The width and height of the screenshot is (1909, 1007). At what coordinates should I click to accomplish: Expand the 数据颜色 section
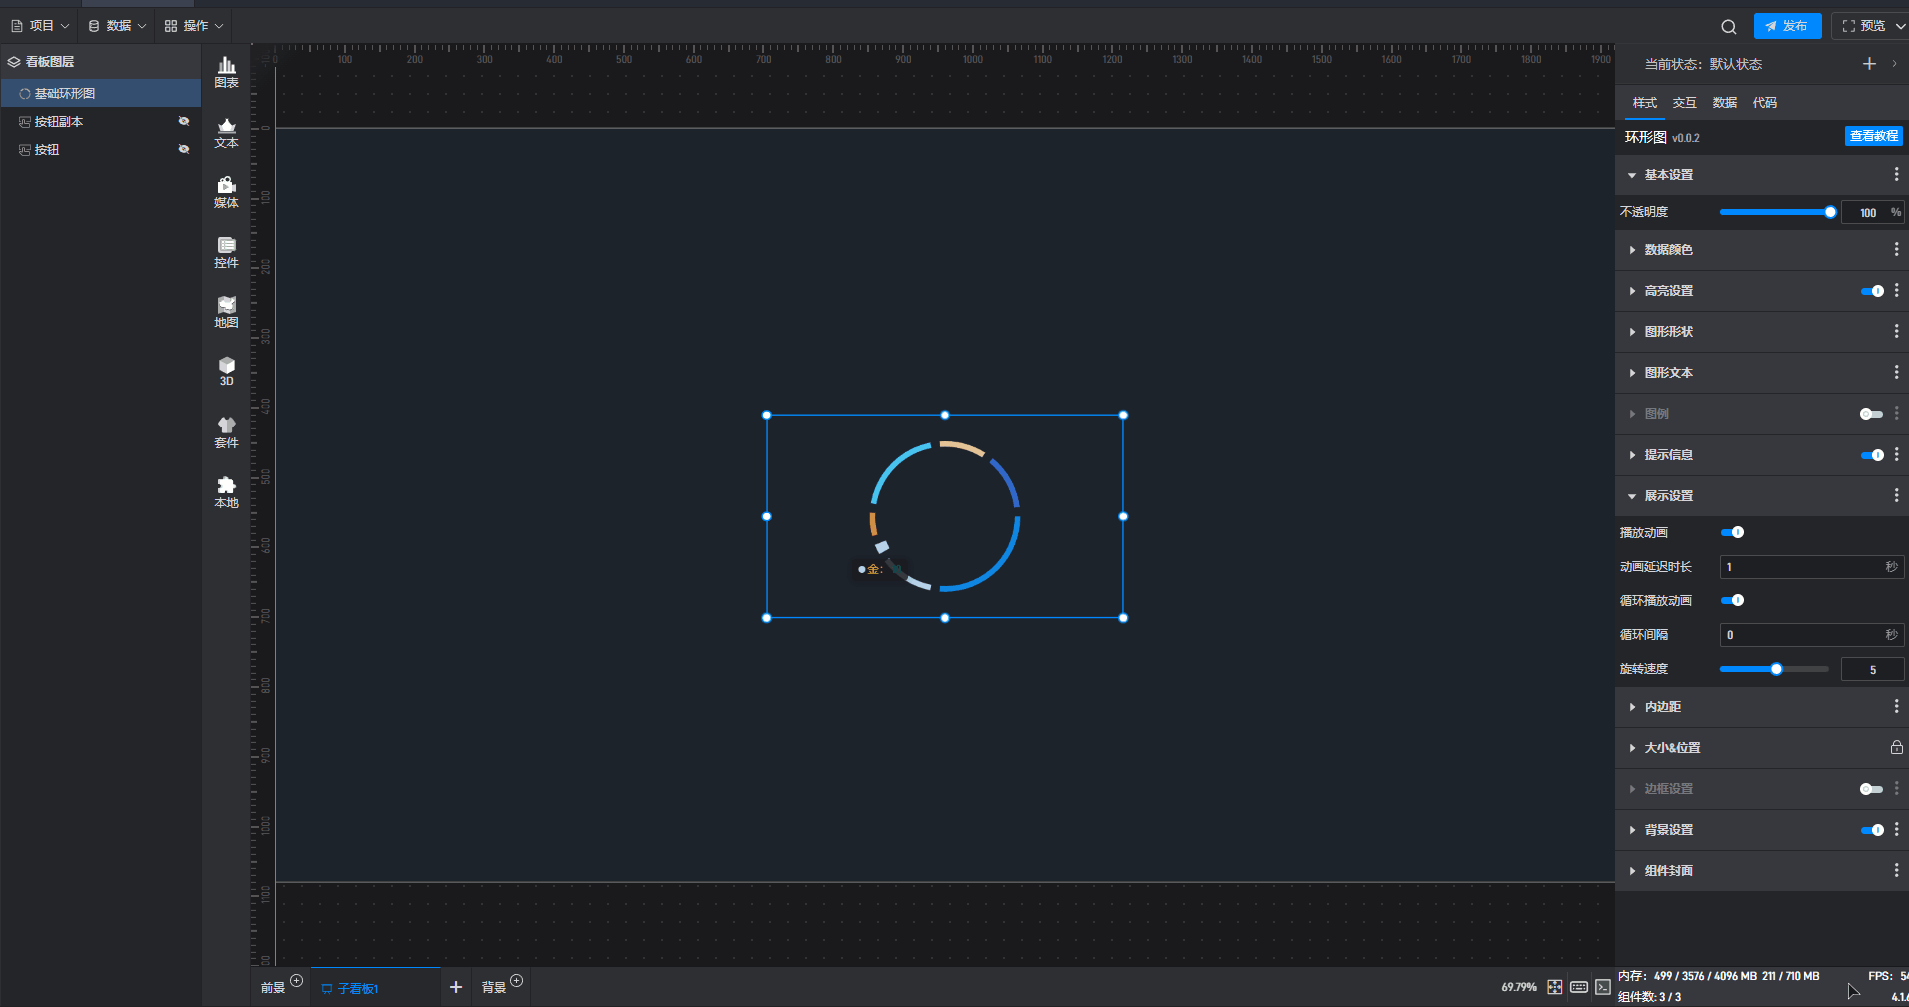pyautogui.click(x=1668, y=250)
